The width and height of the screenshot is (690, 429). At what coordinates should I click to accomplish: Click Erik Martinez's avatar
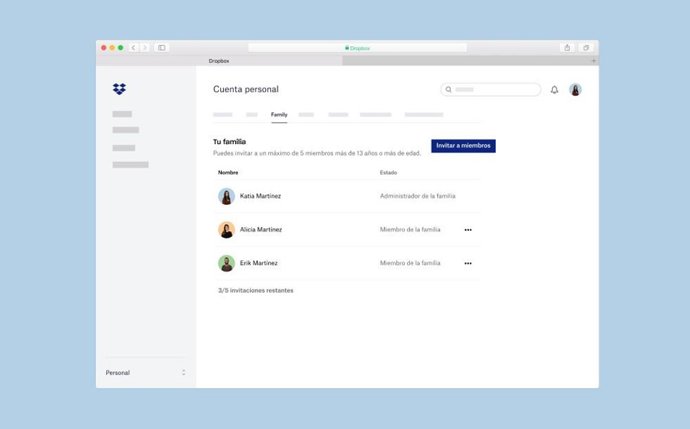226,263
